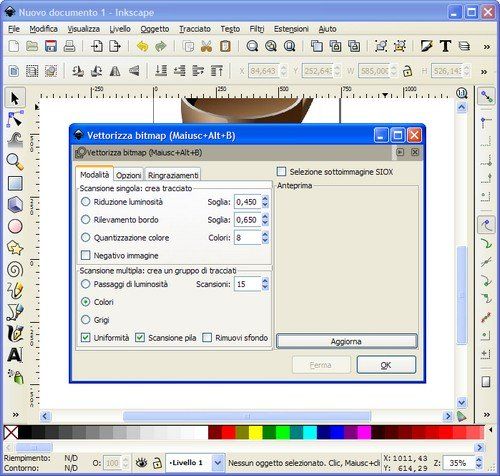Select Riduzione luminosità radio button

pyautogui.click(x=86, y=202)
